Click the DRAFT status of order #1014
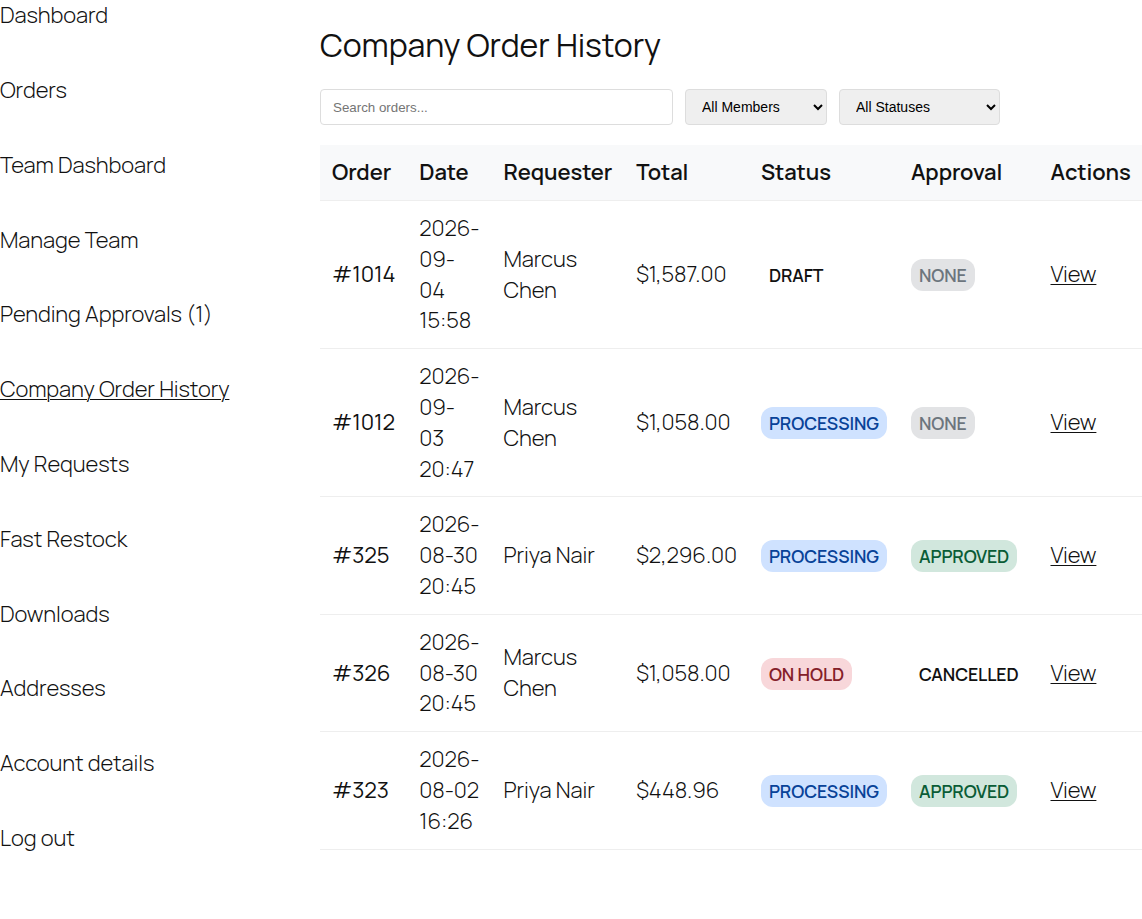 (795, 276)
